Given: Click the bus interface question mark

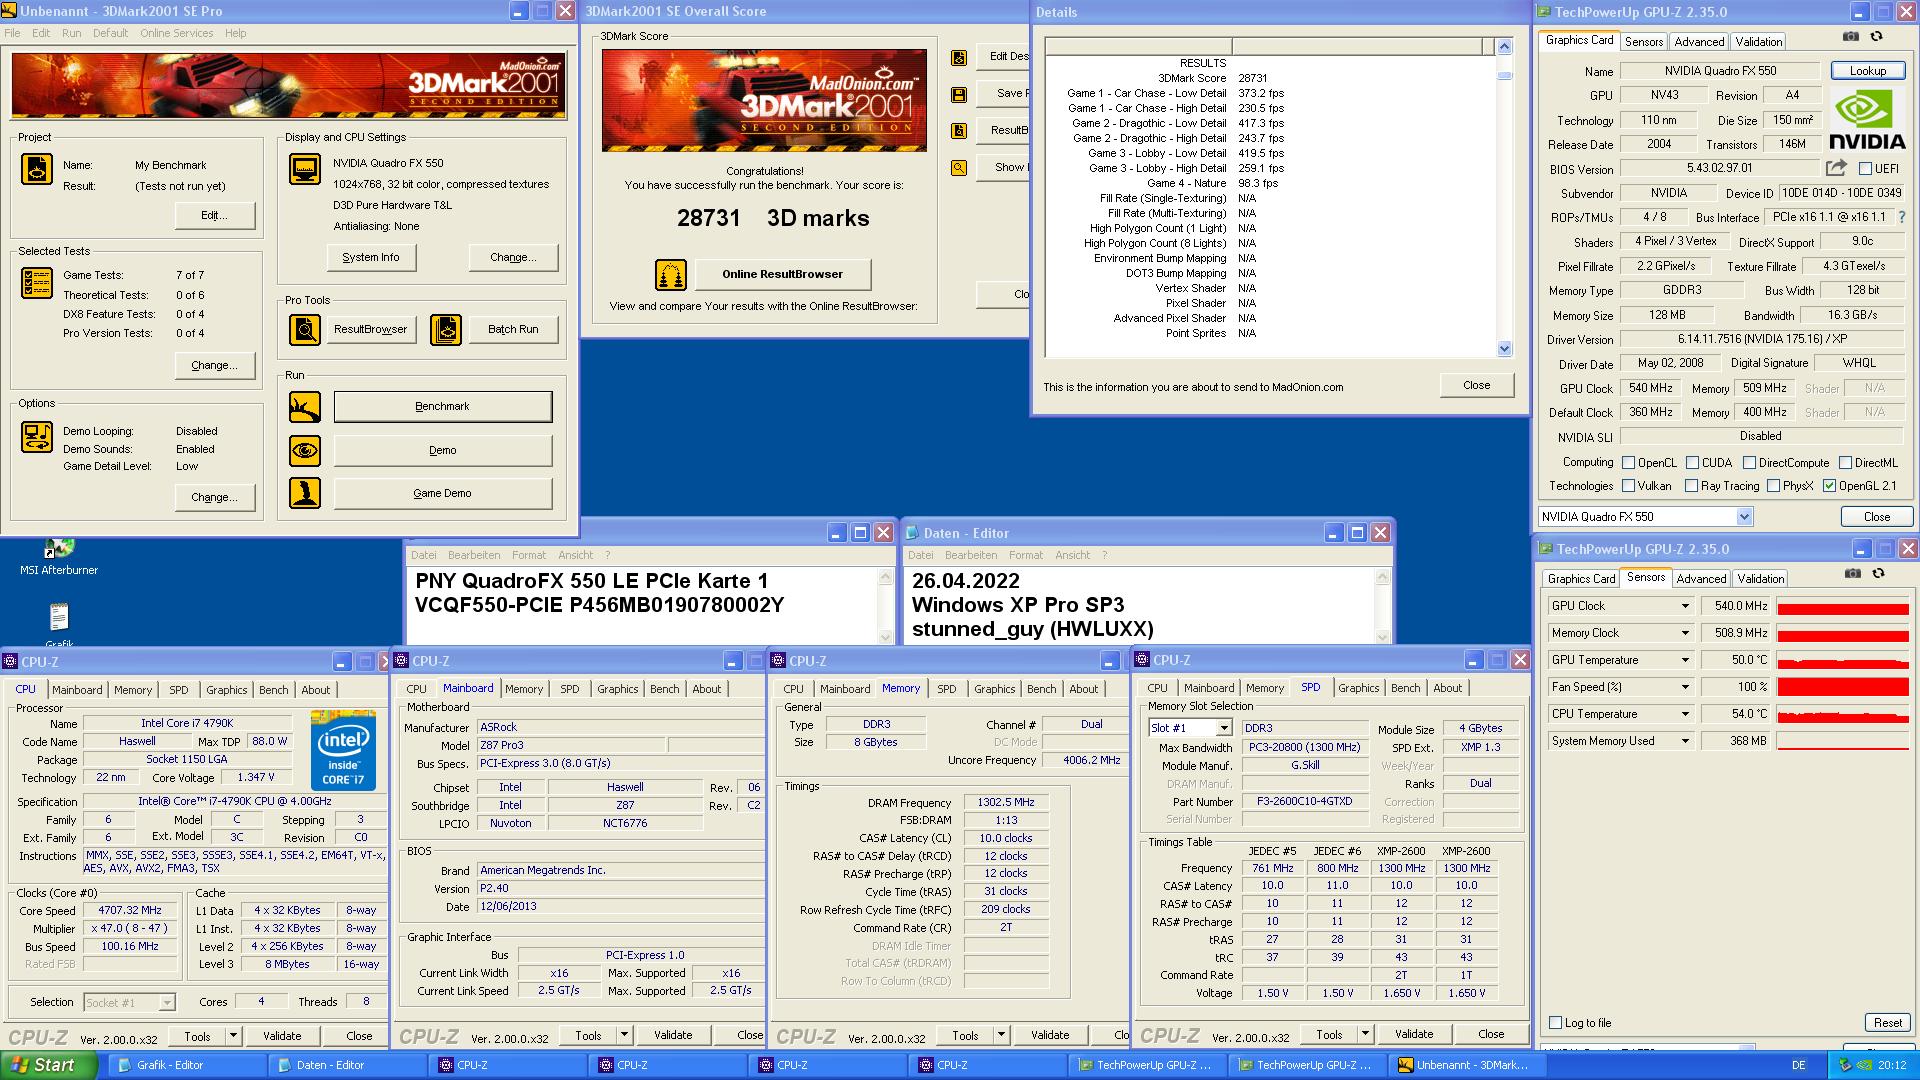Looking at the screenshot, I should click(1902, 217).
